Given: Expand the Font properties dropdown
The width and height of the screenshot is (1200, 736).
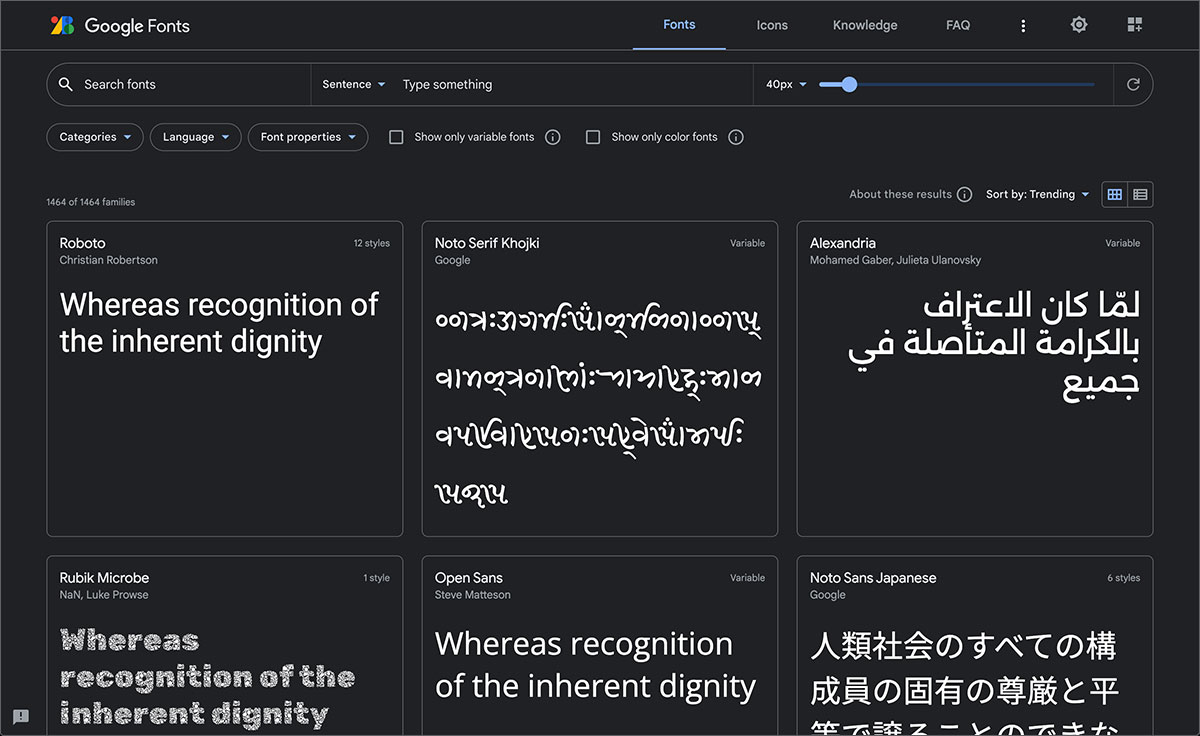Looking at the screenshot, I should click(308, 137).
